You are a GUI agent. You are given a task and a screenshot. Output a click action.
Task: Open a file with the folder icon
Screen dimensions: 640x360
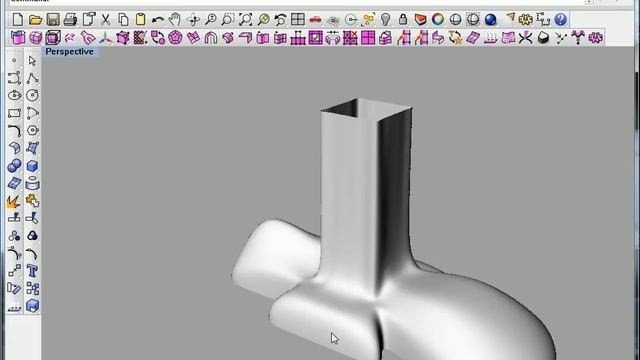tap(36, 19)
